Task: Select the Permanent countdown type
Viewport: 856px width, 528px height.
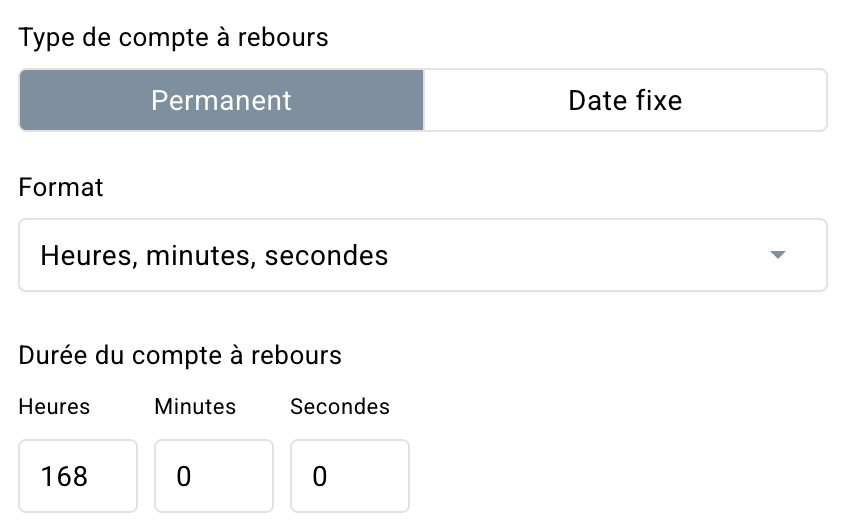Action: pos(221,100)
